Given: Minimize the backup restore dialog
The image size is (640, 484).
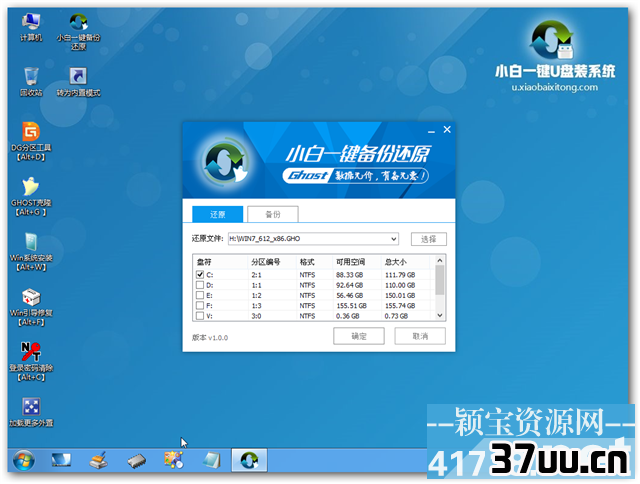Looking at the screenshot, I should point(431,131).
